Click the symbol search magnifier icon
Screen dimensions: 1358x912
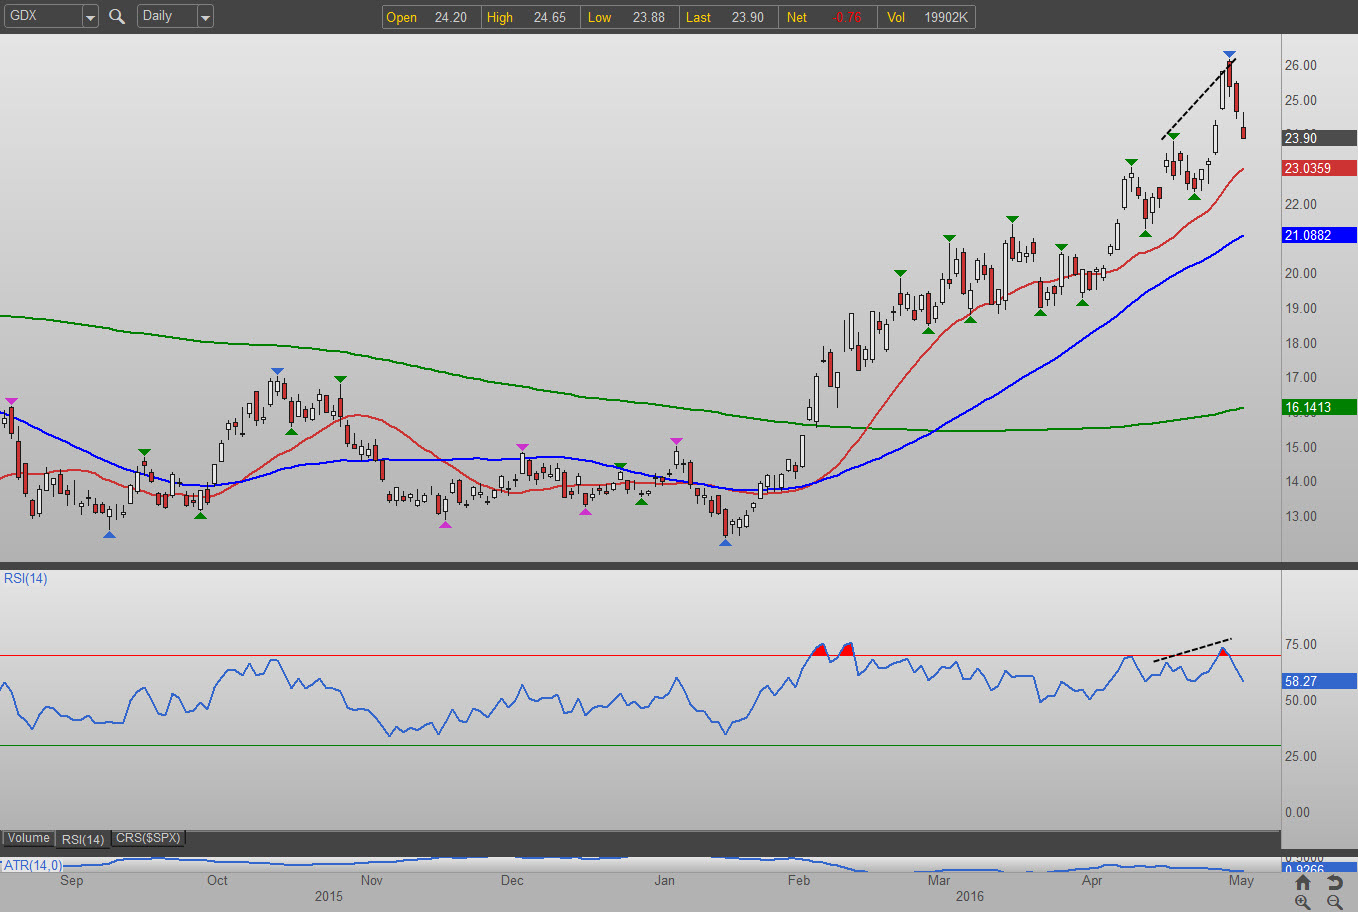click(117, 16)
